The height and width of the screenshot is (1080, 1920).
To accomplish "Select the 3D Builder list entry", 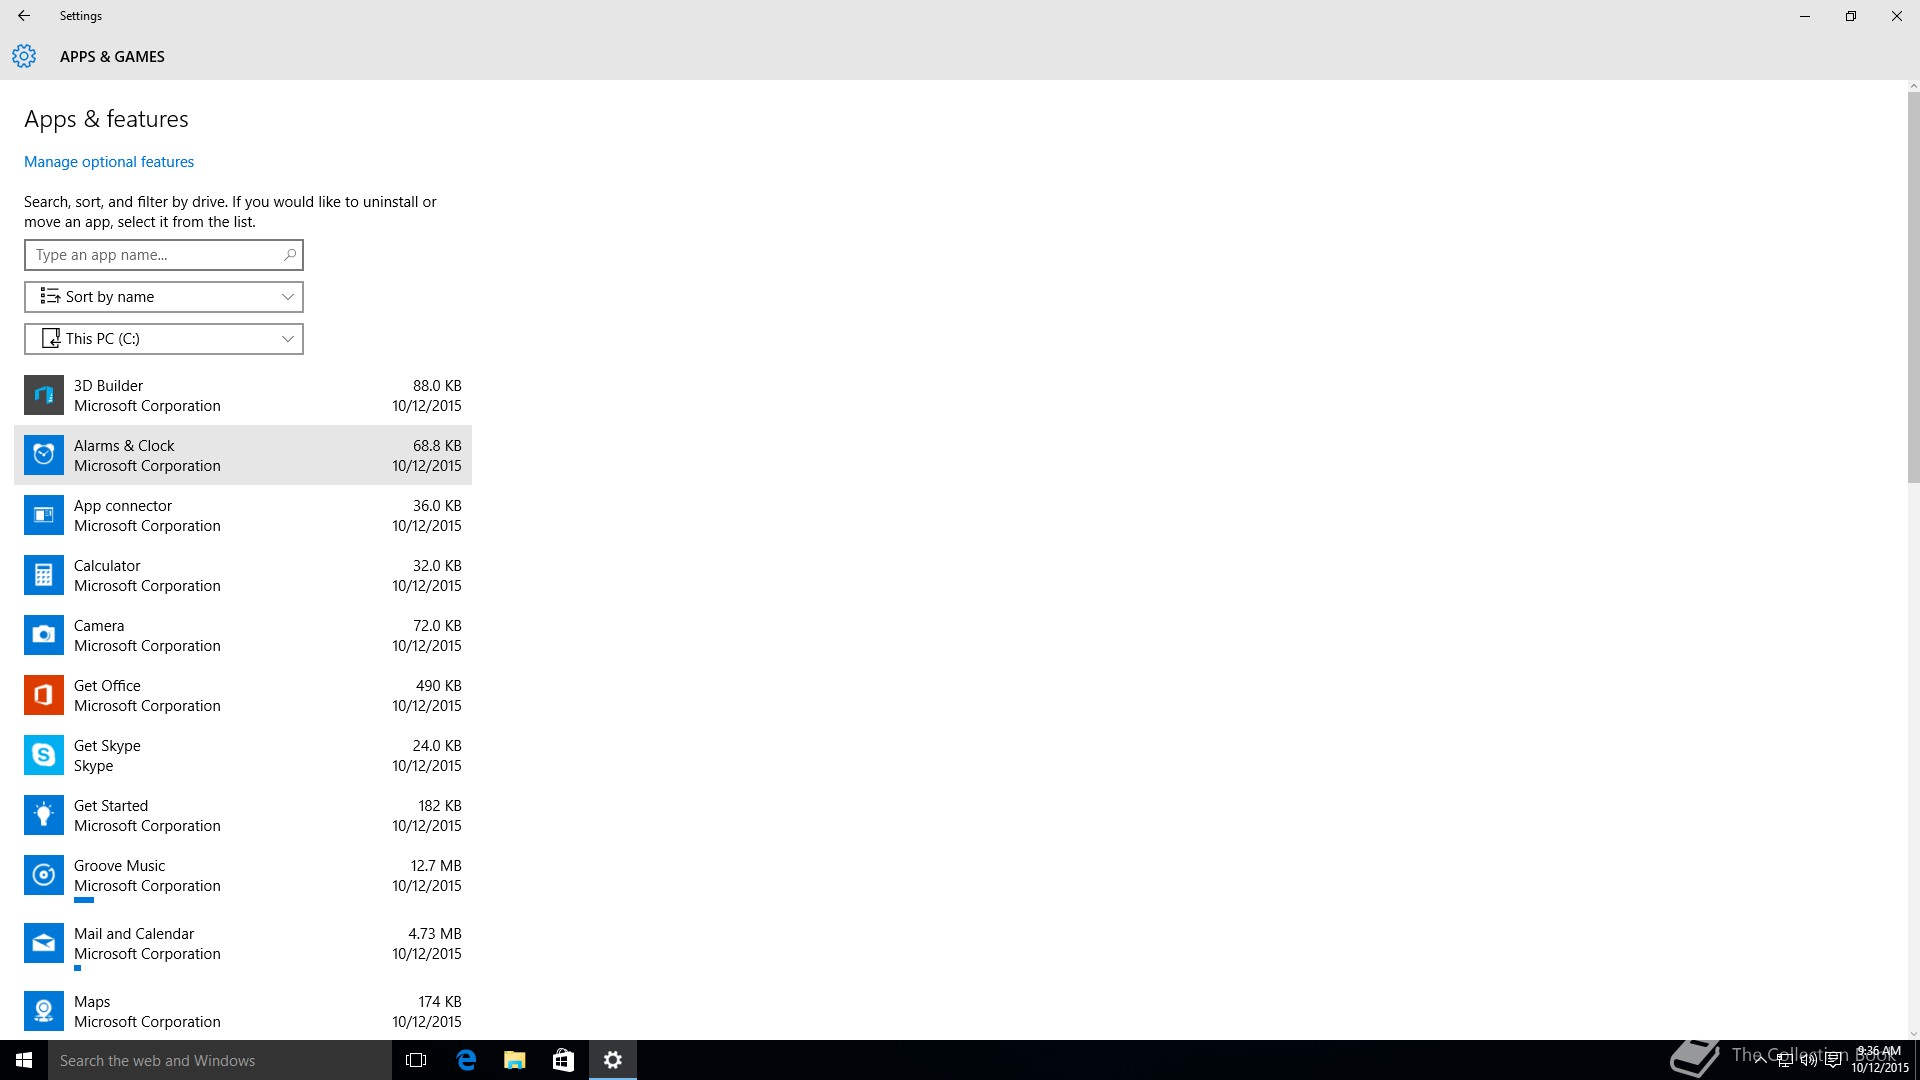I will [x=243, y=395].
